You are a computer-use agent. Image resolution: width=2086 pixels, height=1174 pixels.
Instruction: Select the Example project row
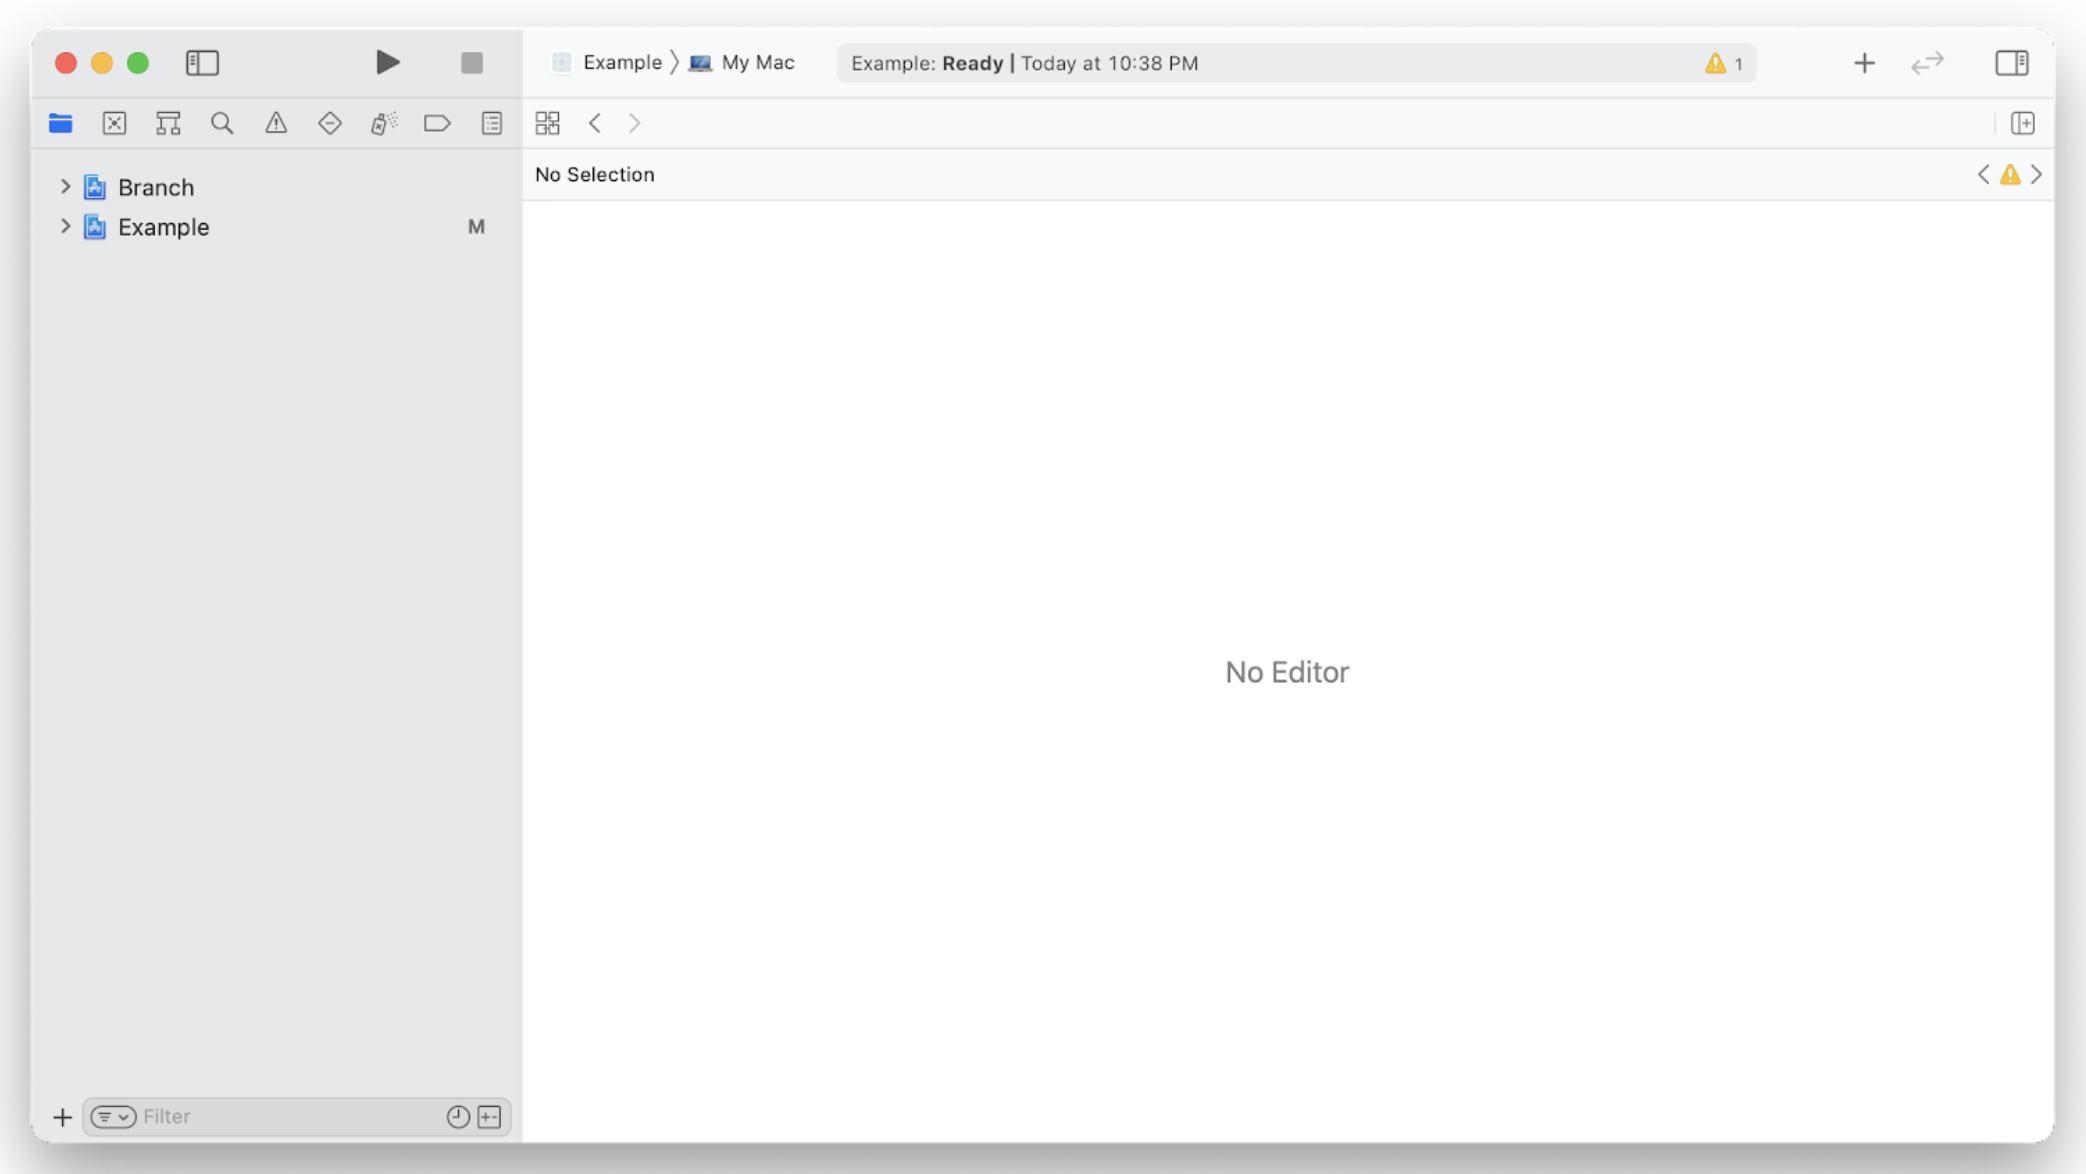[x=276, y=227]
